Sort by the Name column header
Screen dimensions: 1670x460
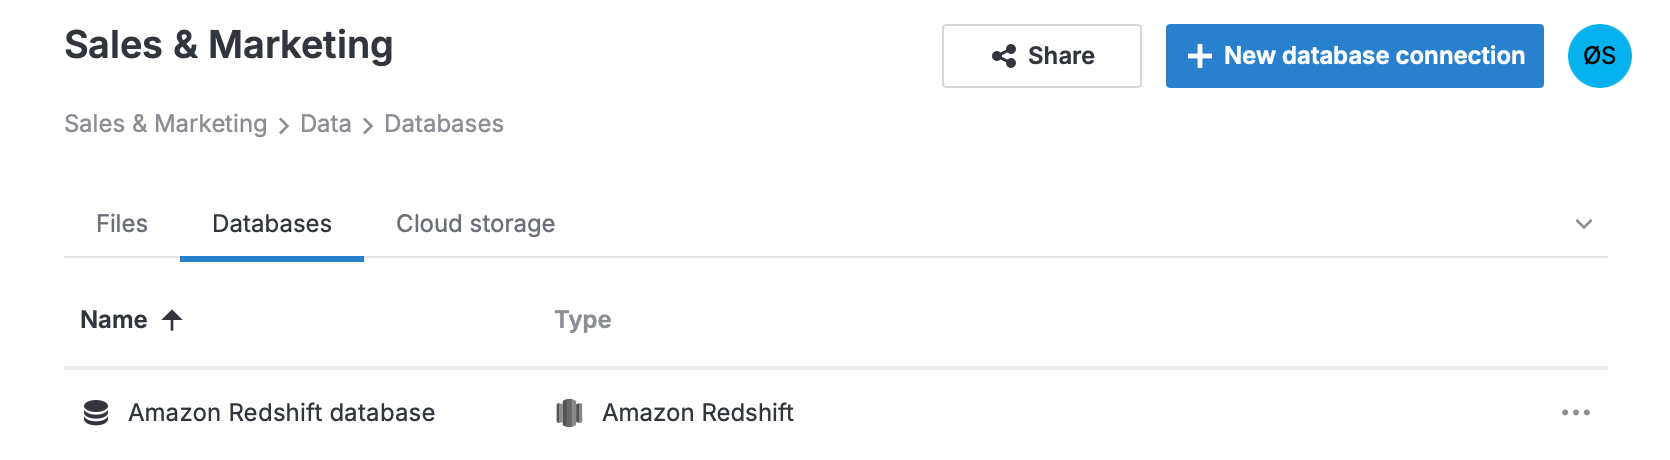pyautogui.click(x=114, y=320)
